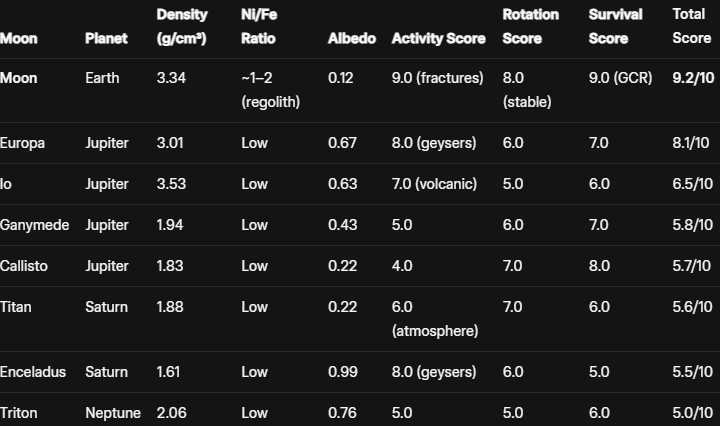The width and height of the screenshot is (720, 426).
Task: Select the Albedo column header
Action: [x=352, y=38]
